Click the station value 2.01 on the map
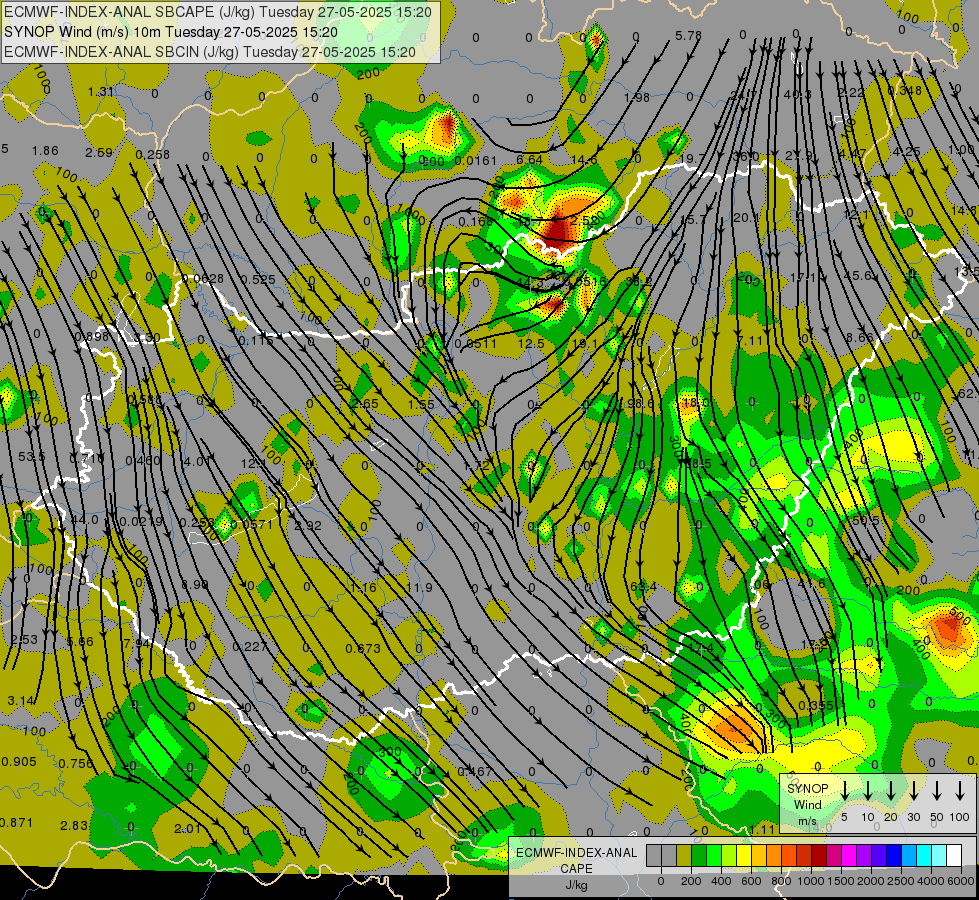Image resolution: width=979 pixels, height=900 pixels. click(187, 829)
